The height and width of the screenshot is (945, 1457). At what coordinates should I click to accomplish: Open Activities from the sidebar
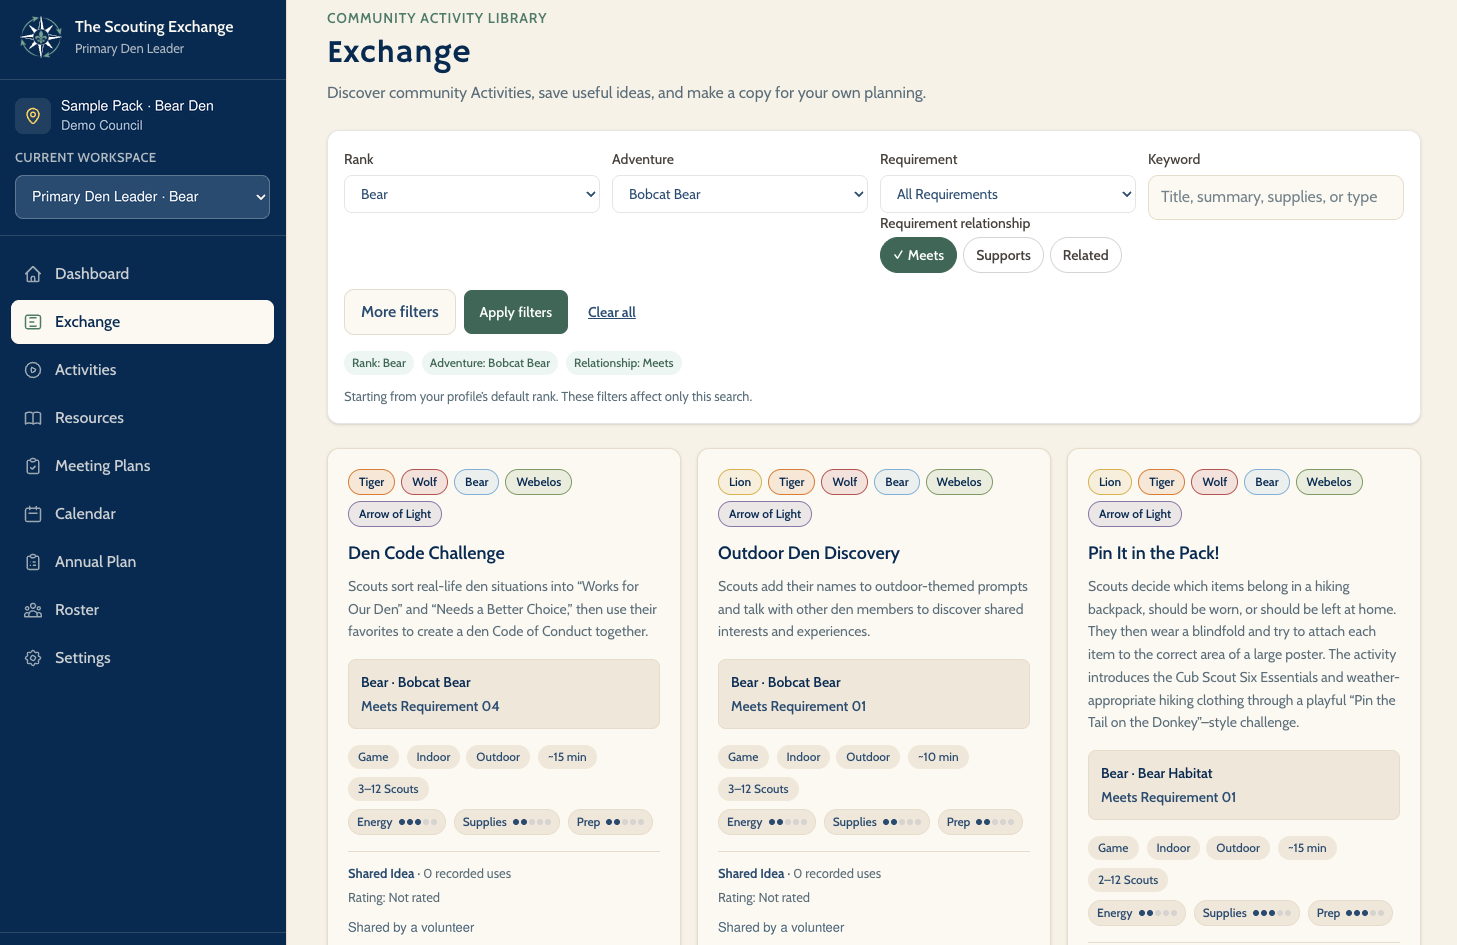142,370
